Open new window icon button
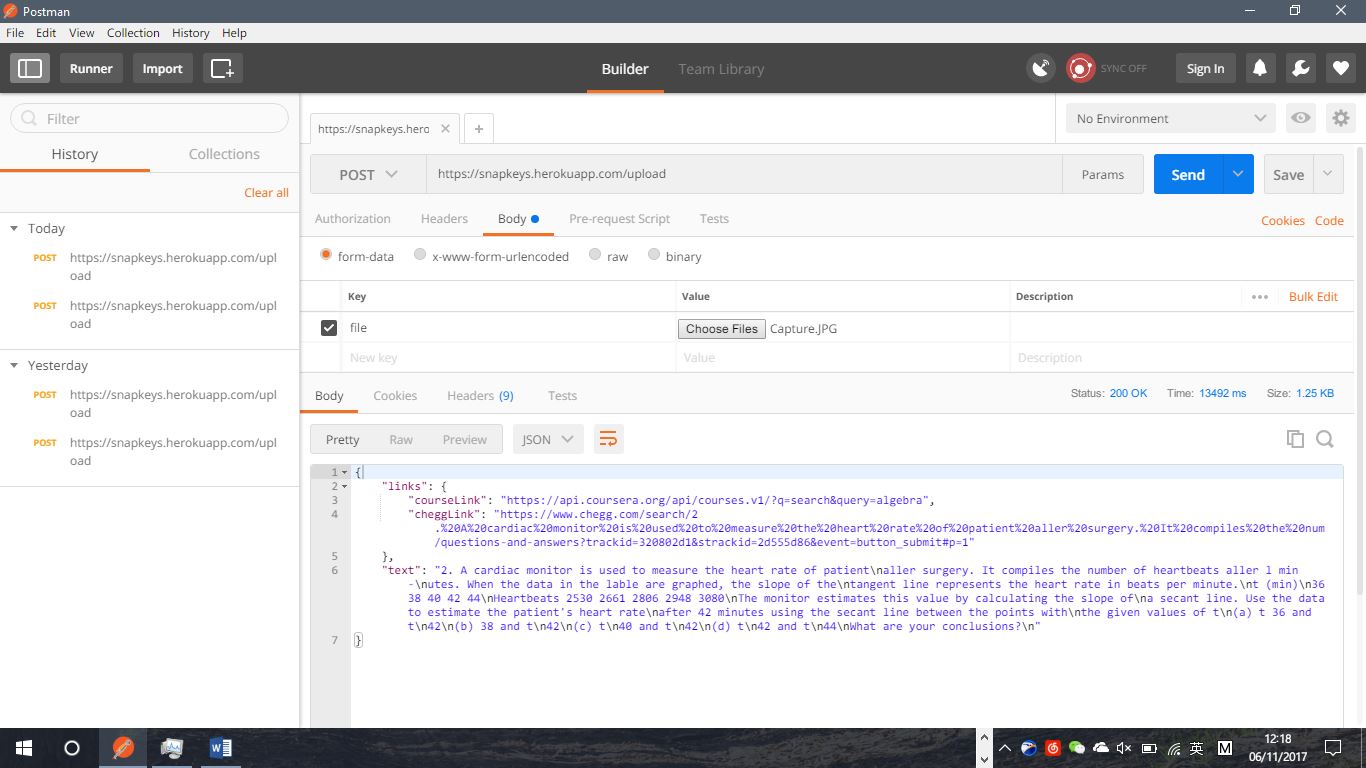The image size is (1366, 768). click(x=222, y=68)
